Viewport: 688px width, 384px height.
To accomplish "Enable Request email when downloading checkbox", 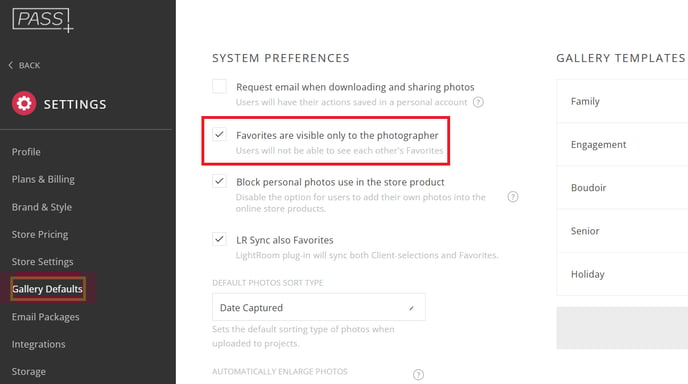I will pyautogui.click(x=219, y=86).
